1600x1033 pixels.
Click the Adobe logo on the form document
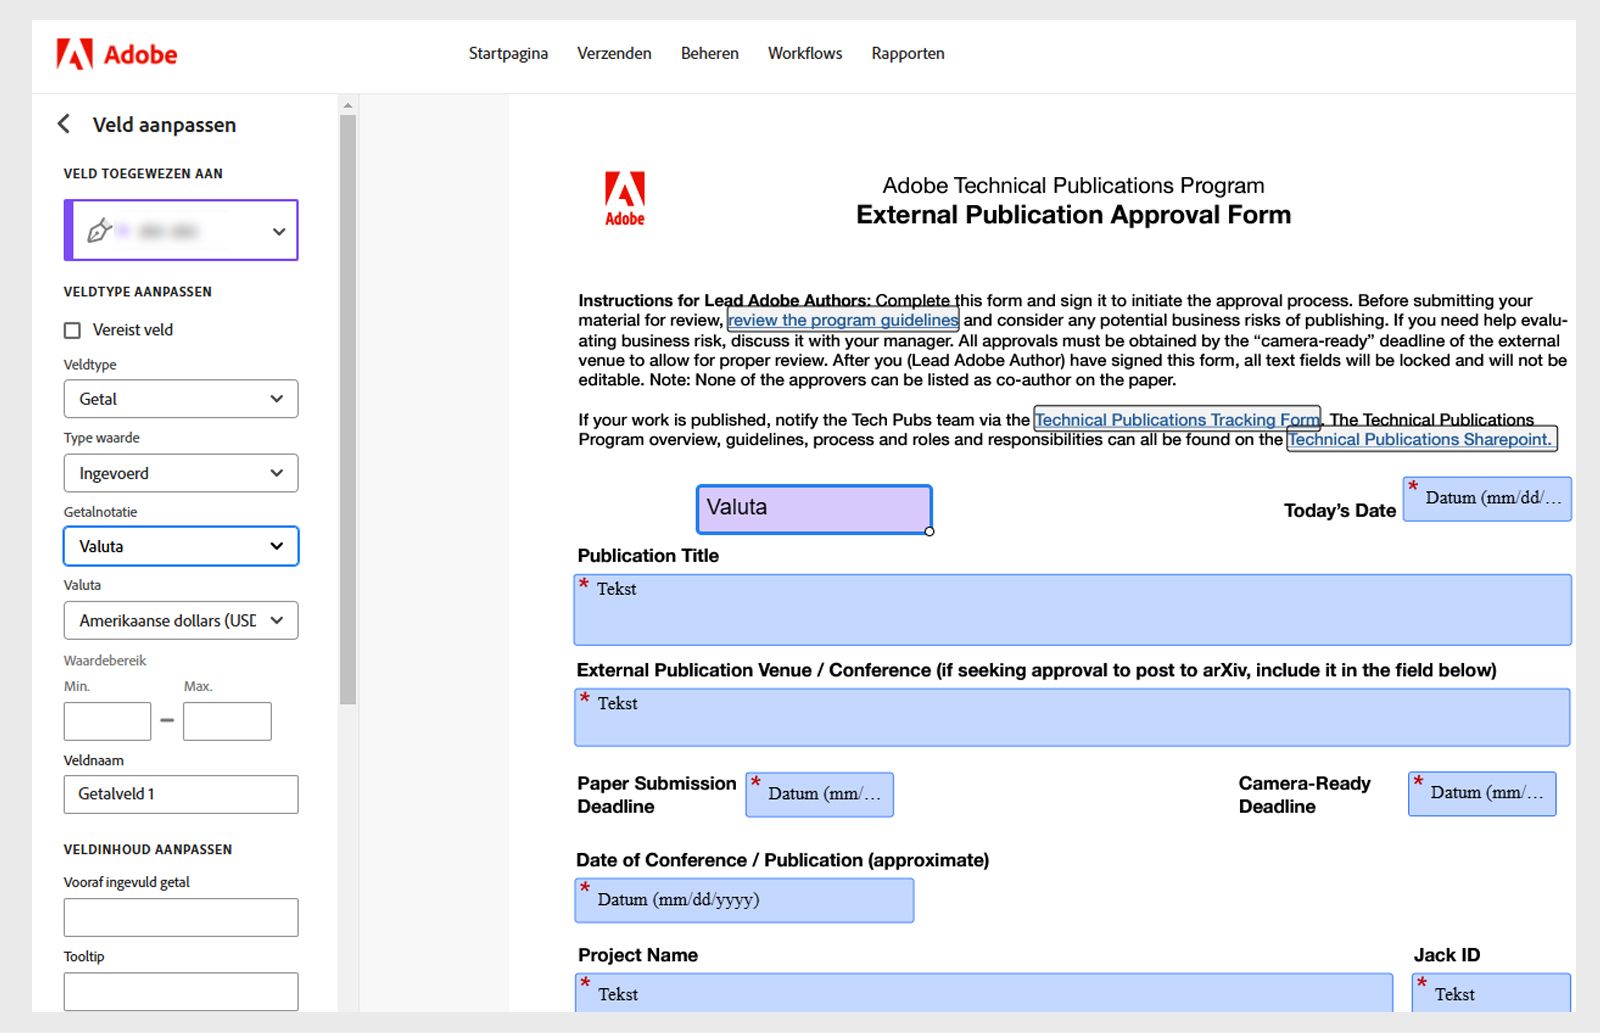point(625,199)
